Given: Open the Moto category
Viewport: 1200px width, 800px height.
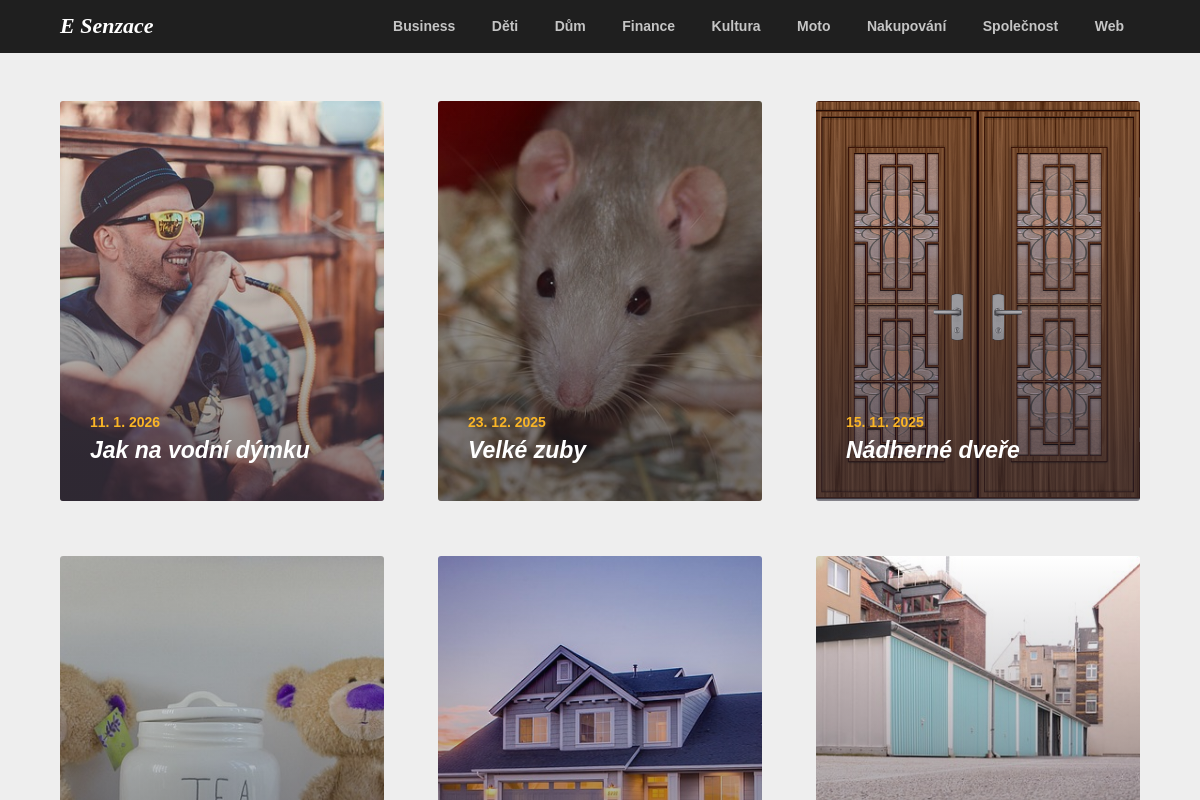Looking at the screenshot, I should [813, 26].
